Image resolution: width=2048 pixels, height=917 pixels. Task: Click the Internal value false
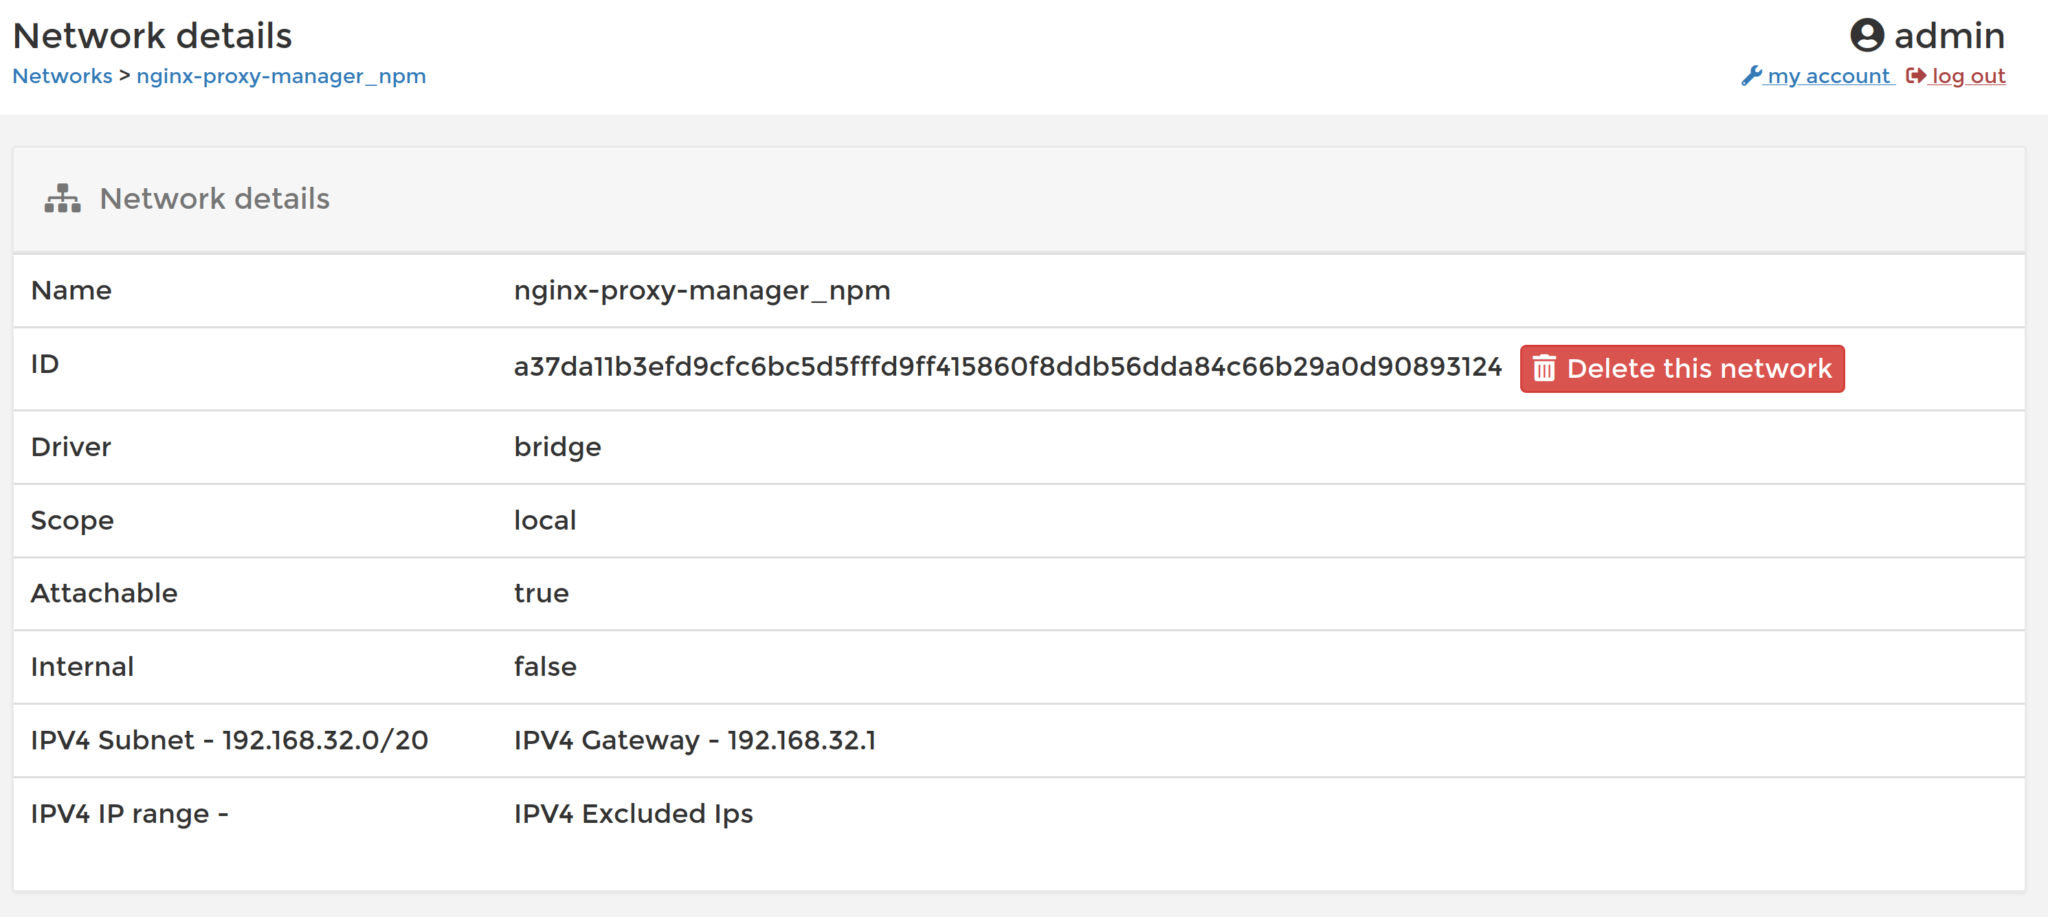(x=545, y=666)
